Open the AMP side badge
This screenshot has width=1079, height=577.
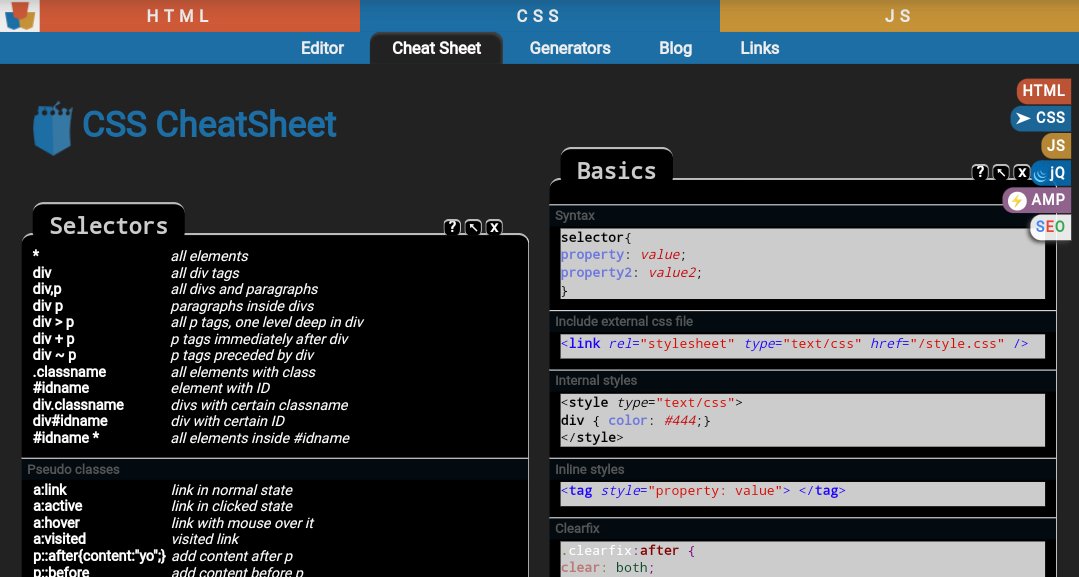click(1037, 200)
